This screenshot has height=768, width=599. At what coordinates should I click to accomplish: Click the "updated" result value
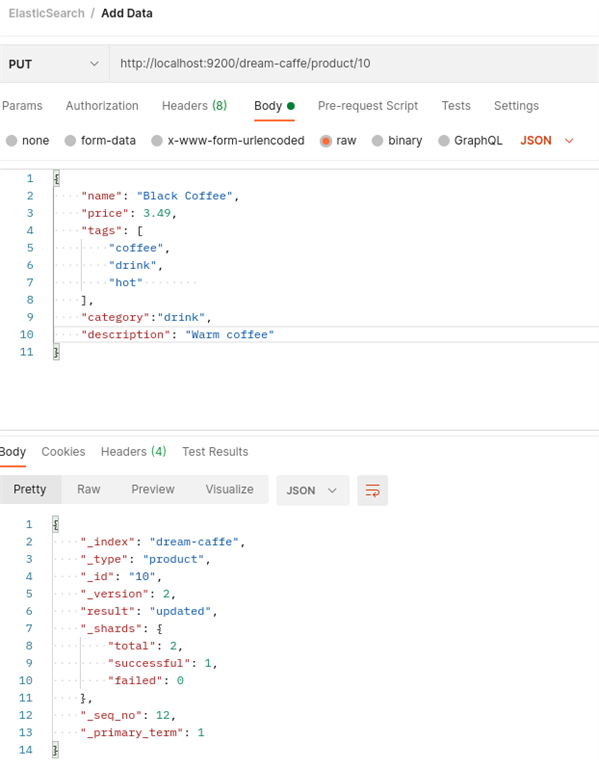(180, 611)
